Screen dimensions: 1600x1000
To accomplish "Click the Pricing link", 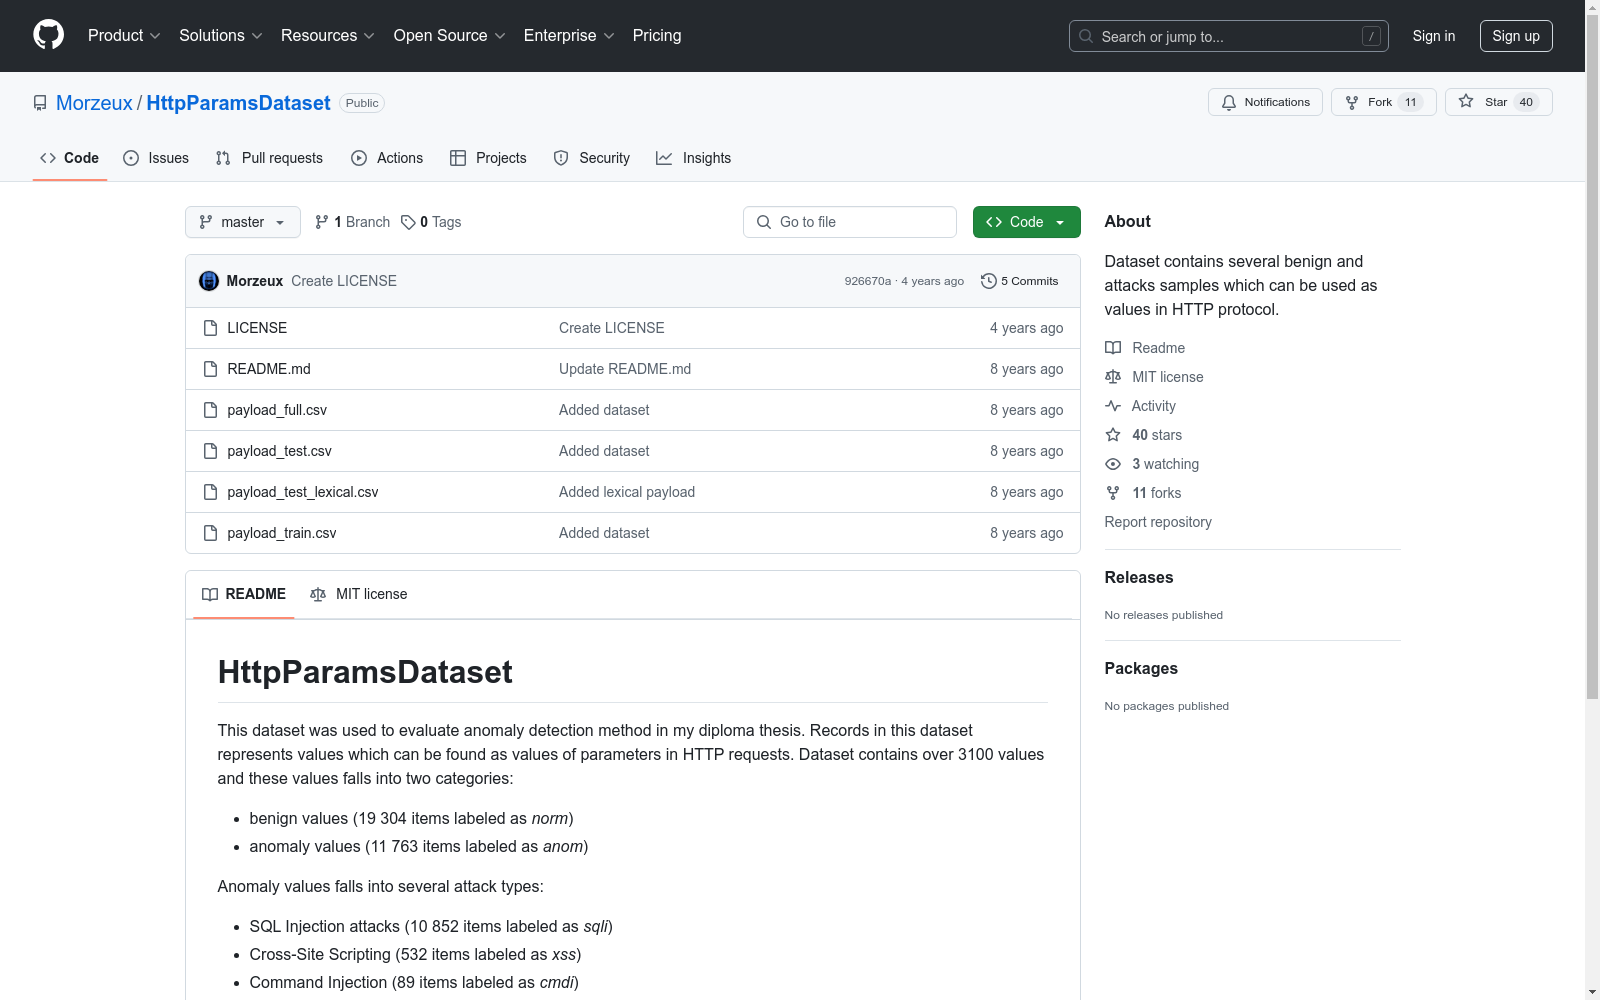I will [x=657, y=36].
